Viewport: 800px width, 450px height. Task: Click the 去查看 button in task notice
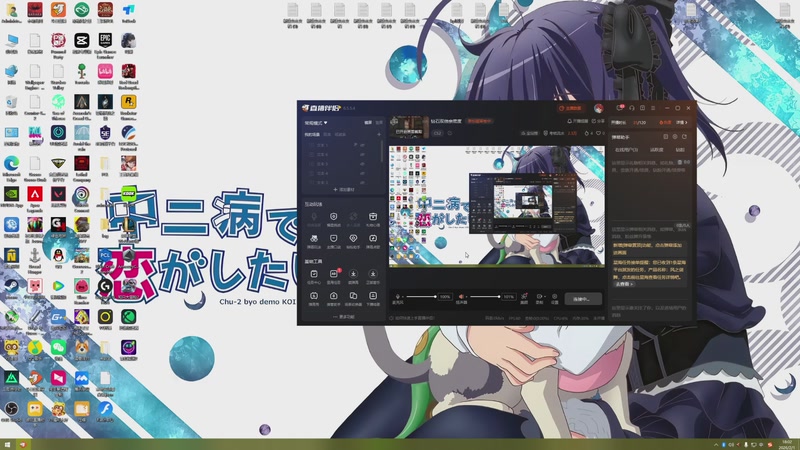pyautogui.click(x=624, y=284)
